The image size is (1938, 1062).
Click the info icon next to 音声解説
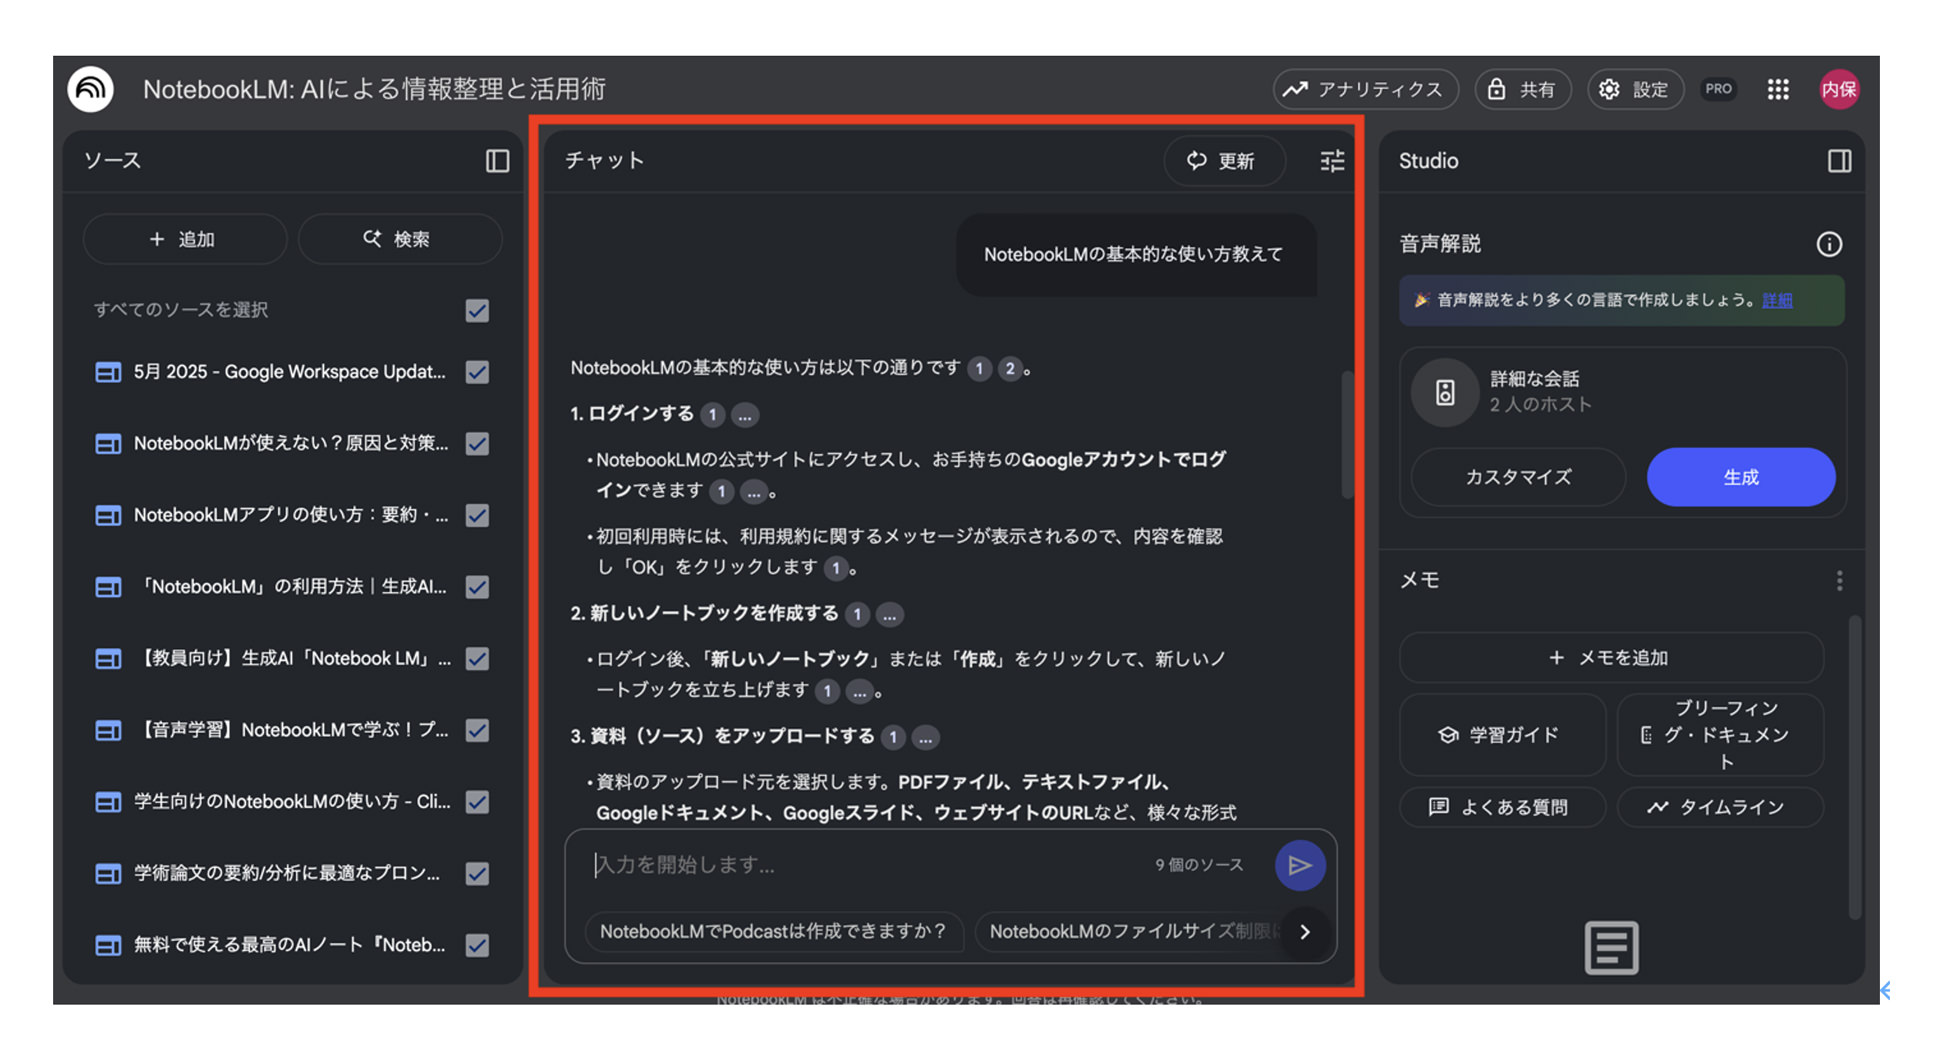[1829, 243]
